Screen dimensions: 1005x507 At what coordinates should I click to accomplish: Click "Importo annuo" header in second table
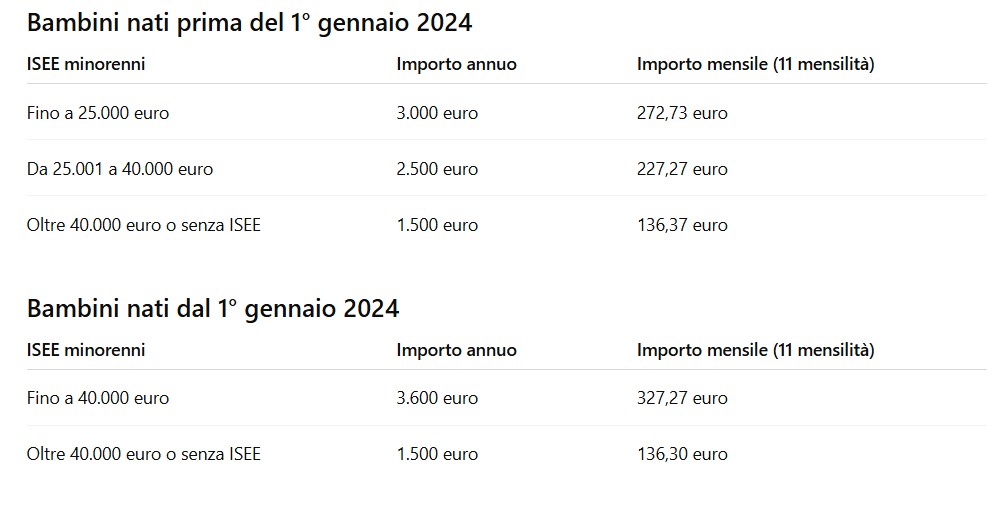point(456,350)
